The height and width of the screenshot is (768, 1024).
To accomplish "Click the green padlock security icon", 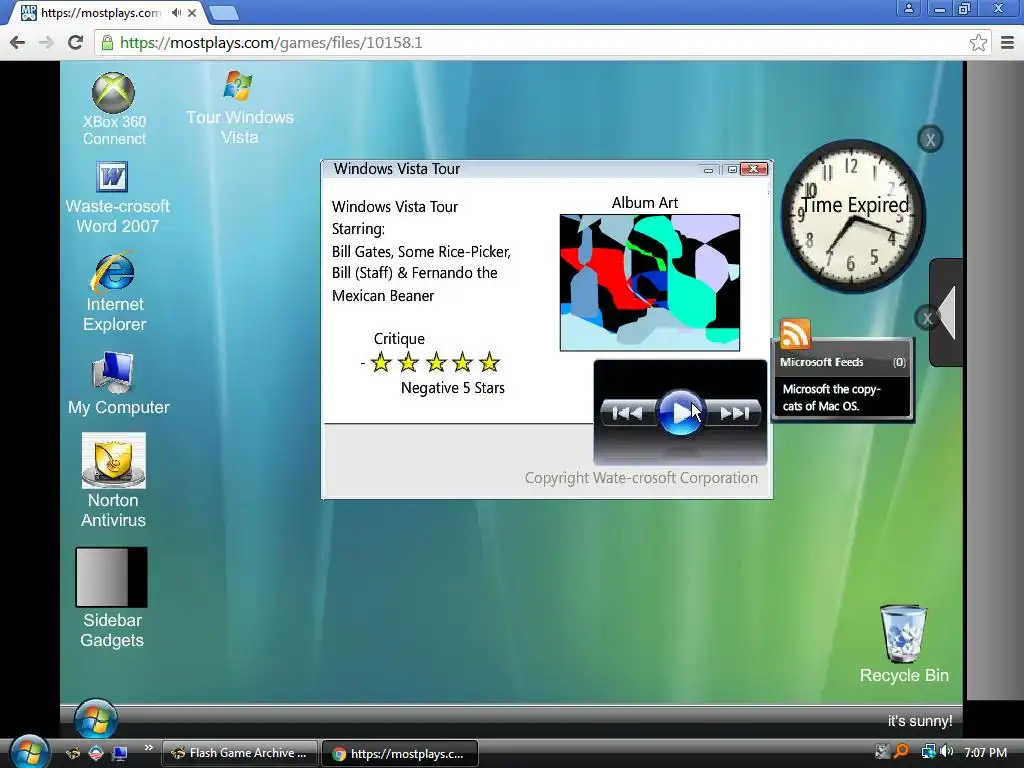I will coord(107,43).
